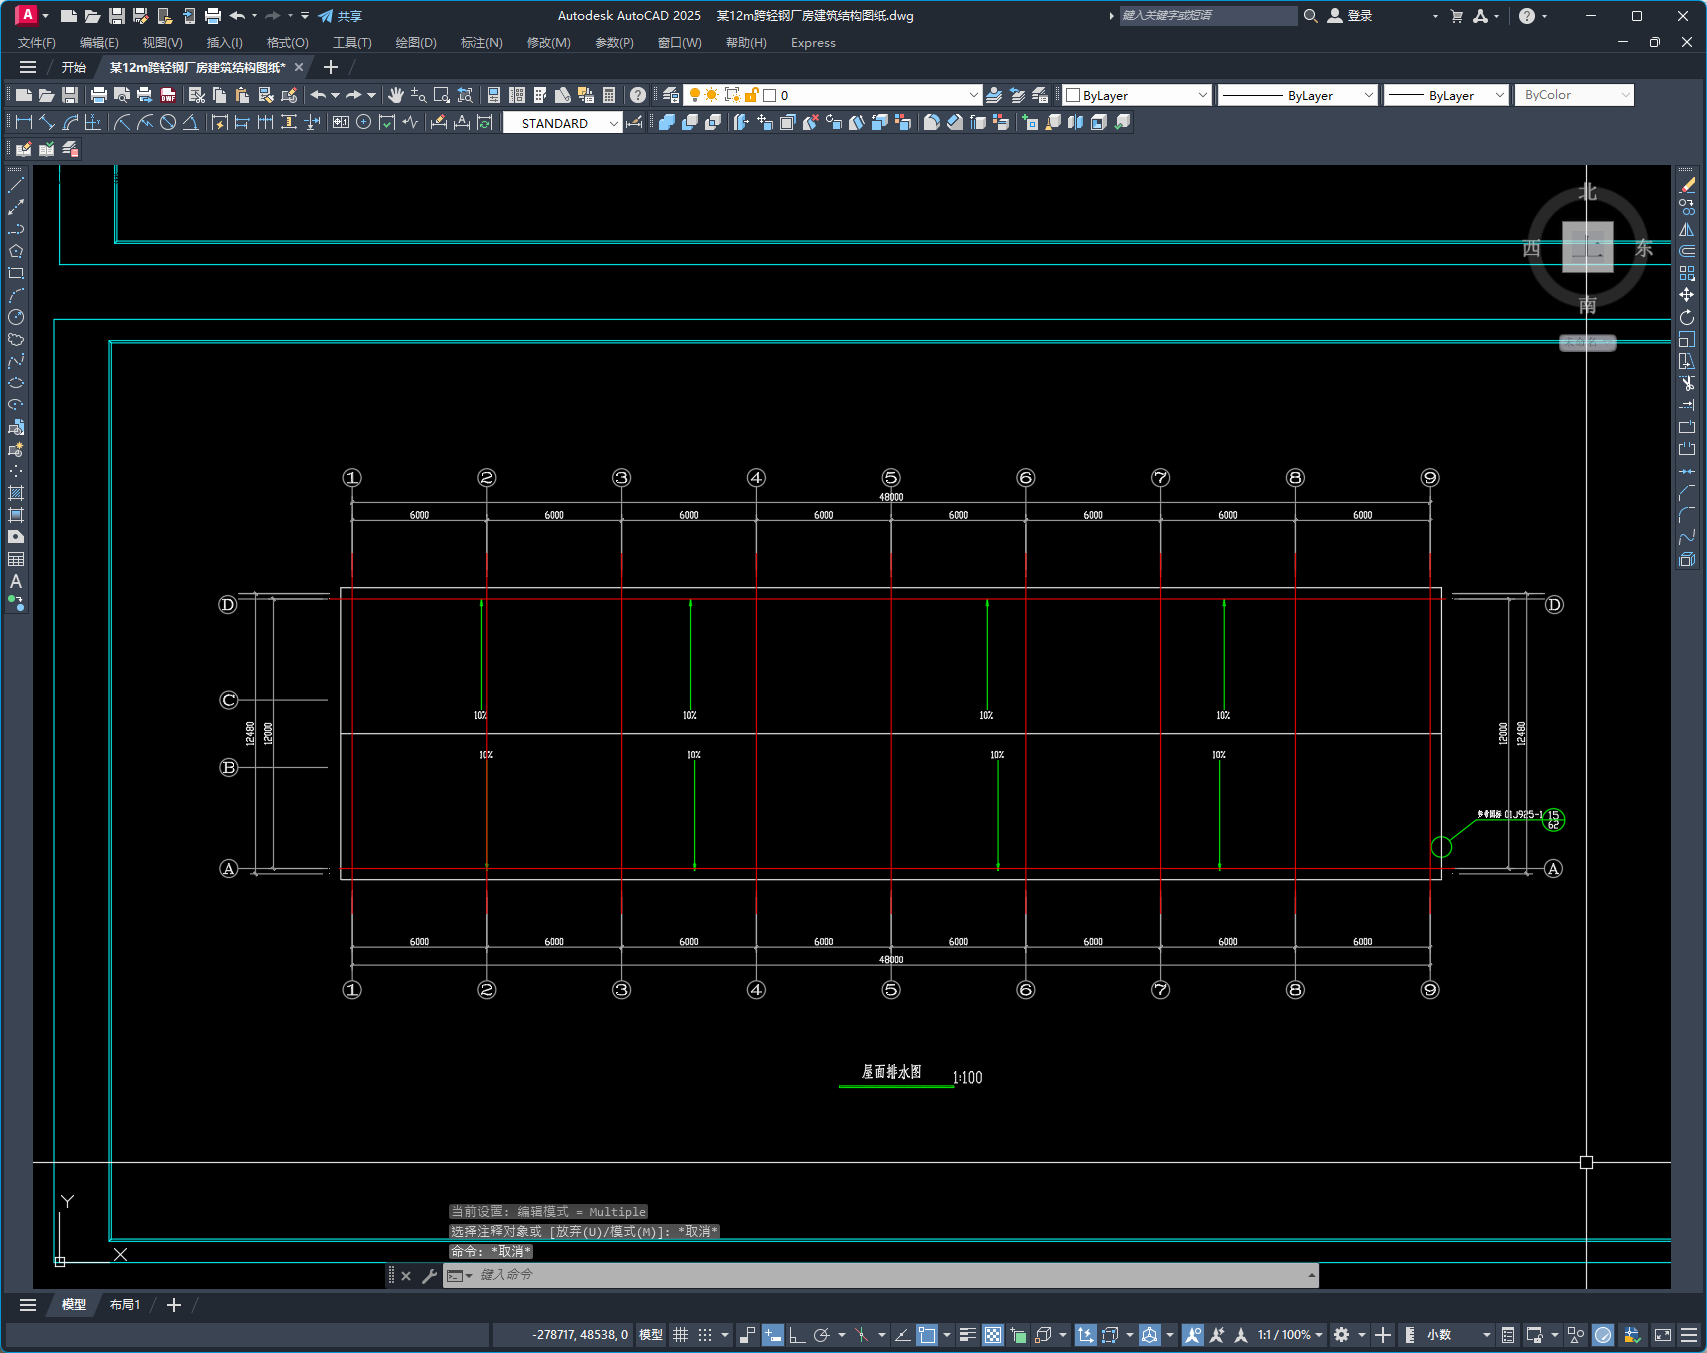Select the Multiline Text tool A
The image size is (1707, 1353).
coord(16,581)
